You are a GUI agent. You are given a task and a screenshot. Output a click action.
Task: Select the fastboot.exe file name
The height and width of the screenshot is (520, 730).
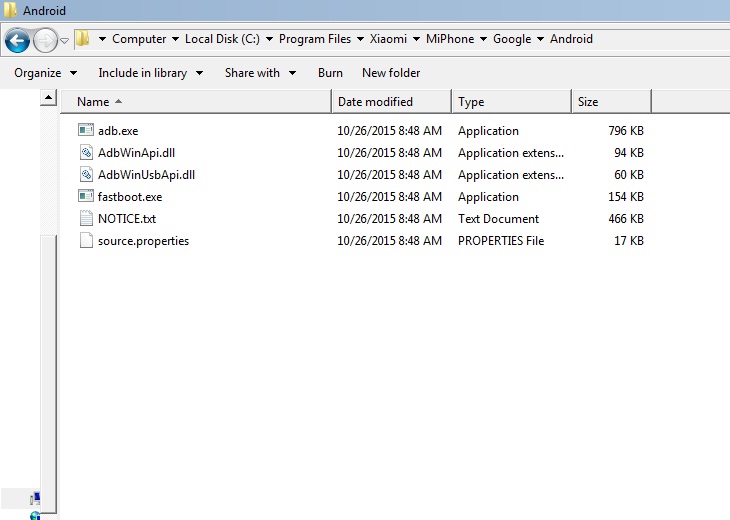(x=130, y=197)
